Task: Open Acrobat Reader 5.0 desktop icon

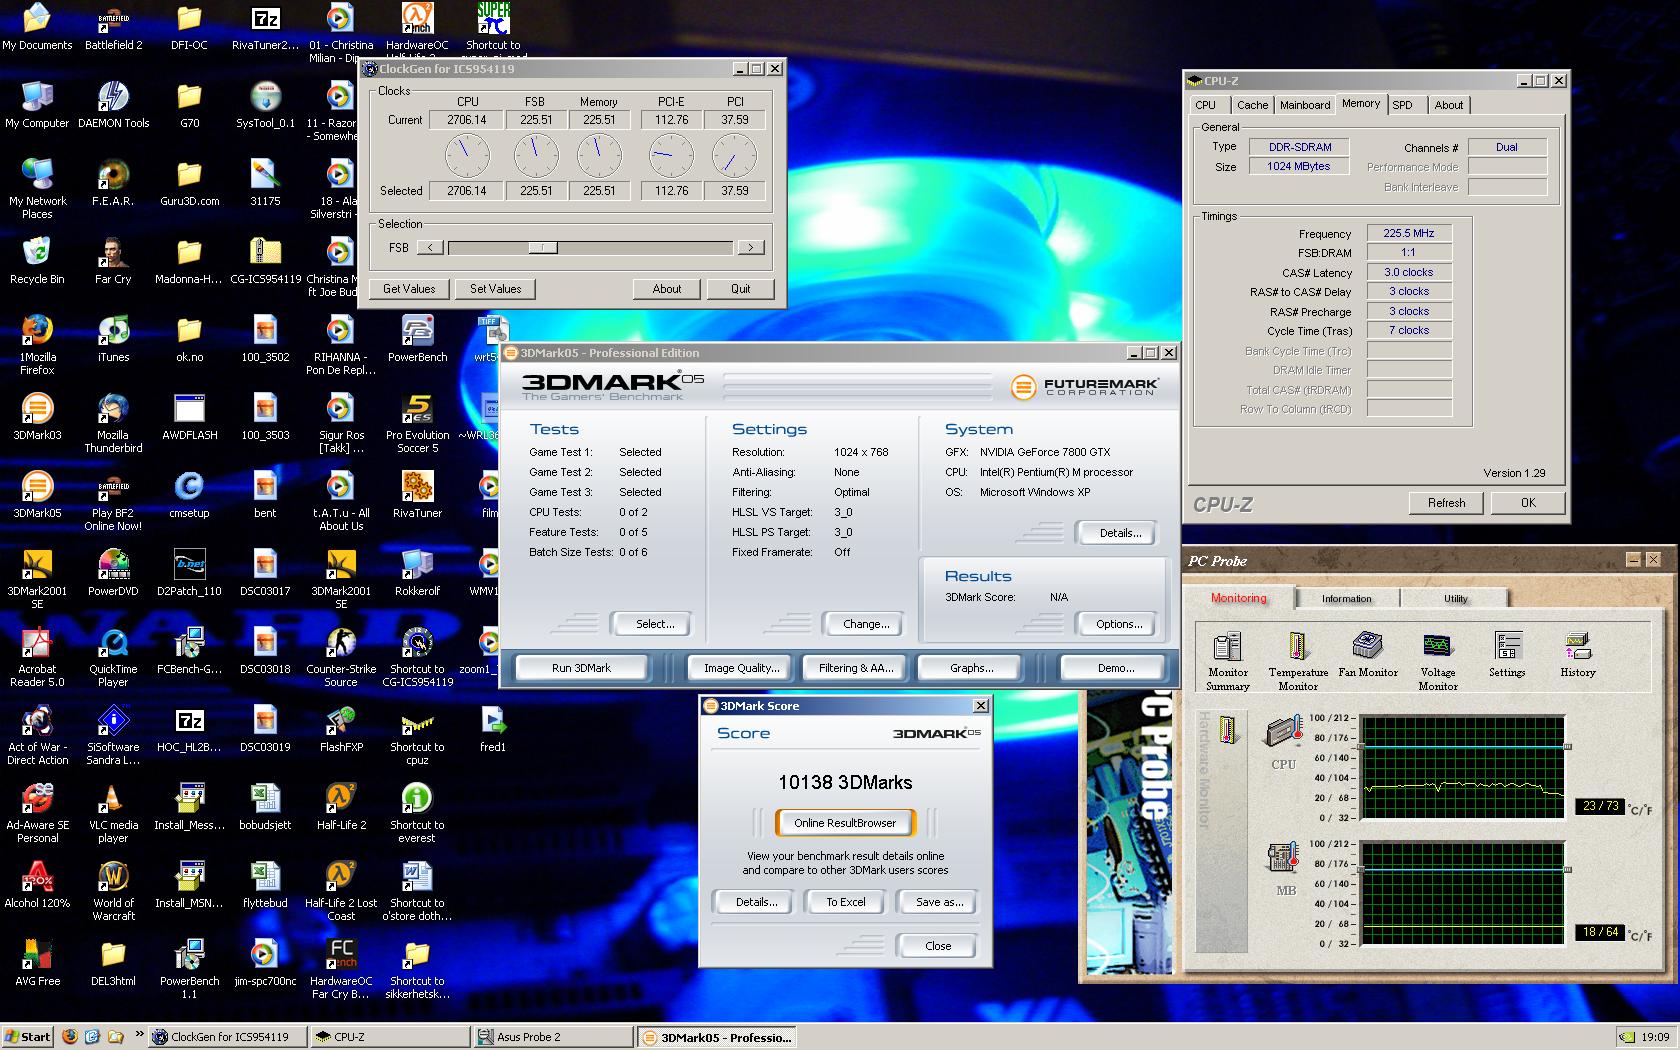Action: pyautogui.click(x=37, y=657)
